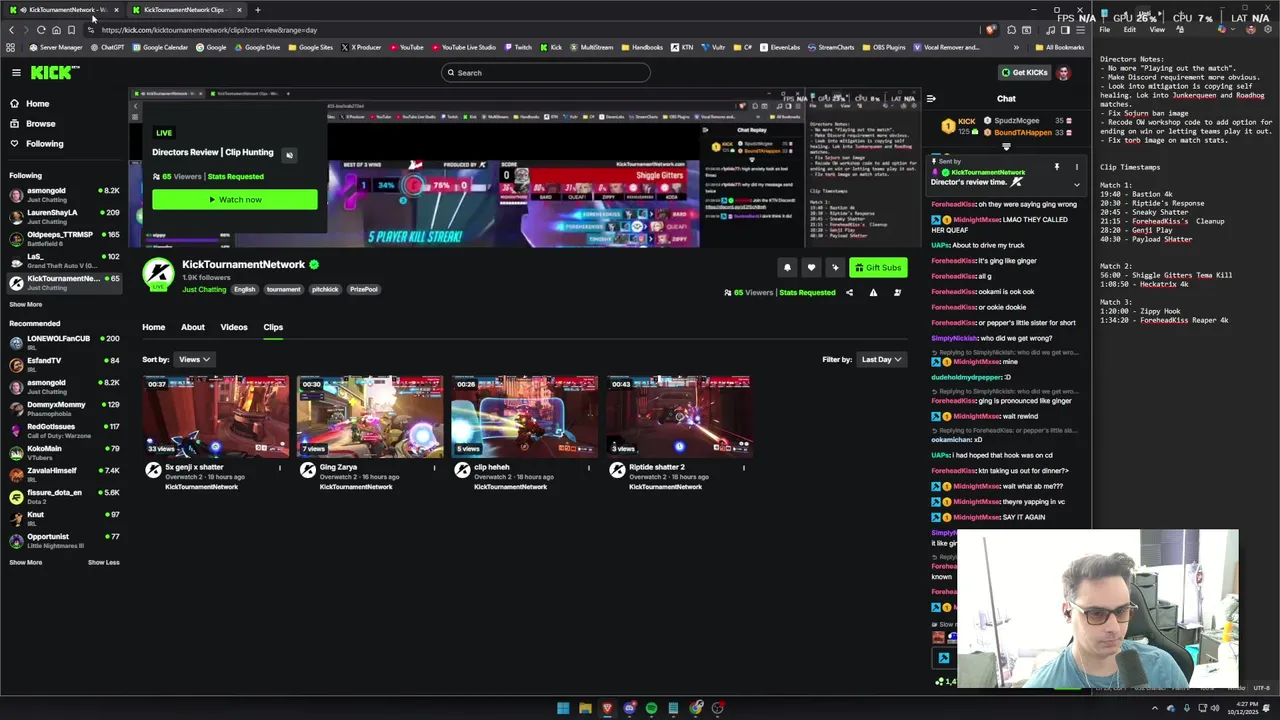Click Show More under Following list
This screenshot has width=1280, height=720.
click(26, 304)
